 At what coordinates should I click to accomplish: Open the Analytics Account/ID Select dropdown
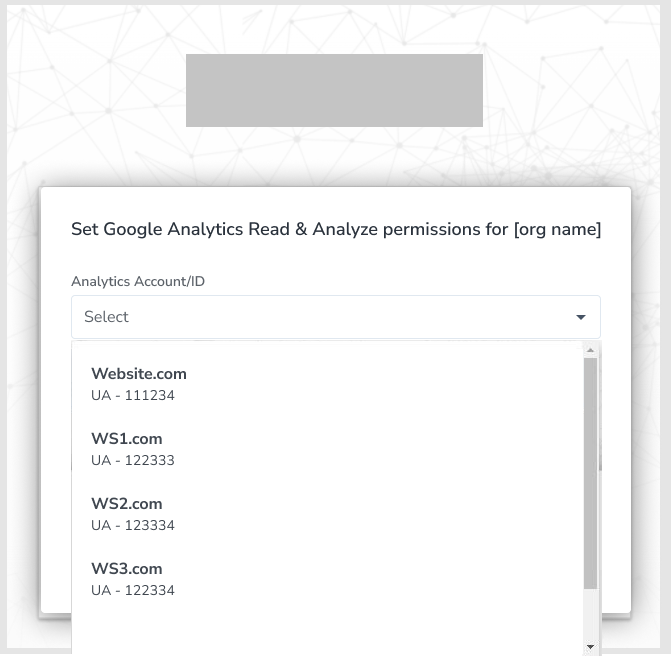click(335, 317)
